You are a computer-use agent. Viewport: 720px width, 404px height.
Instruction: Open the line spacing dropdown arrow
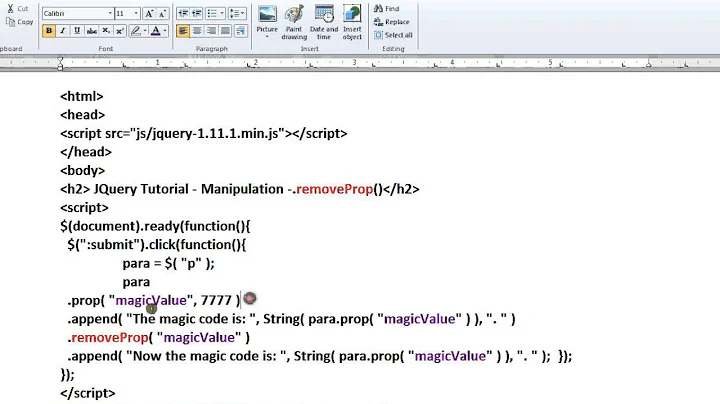tap(243, 13)
